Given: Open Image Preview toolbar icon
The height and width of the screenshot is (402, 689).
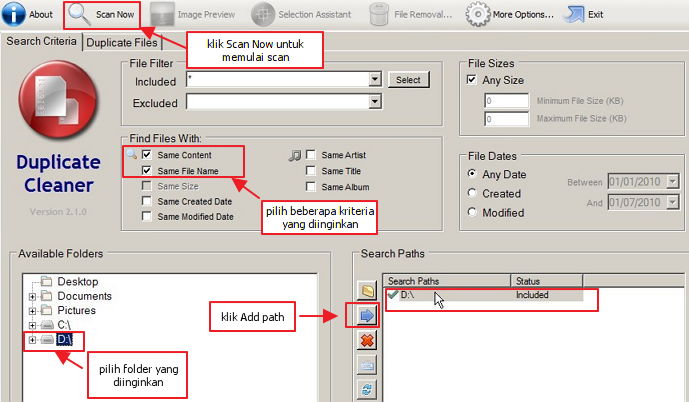Looking at the screenshot, I should pos(162,14).
